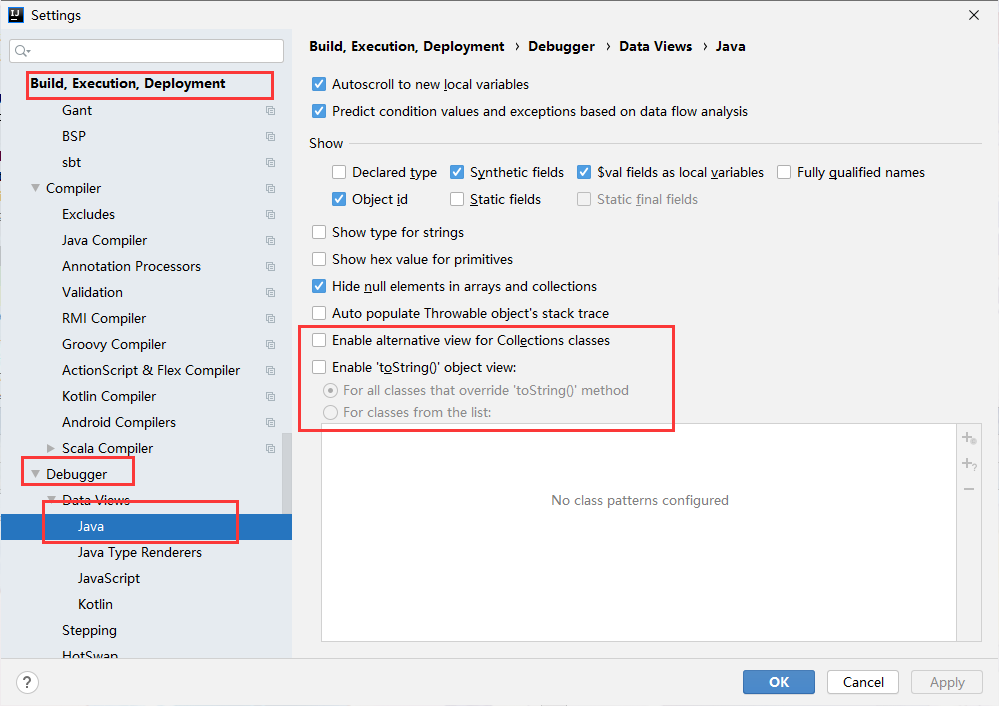This screenshot has height=706, width=999.
Task: Toggle Predict condition values checkbox
Action: [x=319, y=112]
